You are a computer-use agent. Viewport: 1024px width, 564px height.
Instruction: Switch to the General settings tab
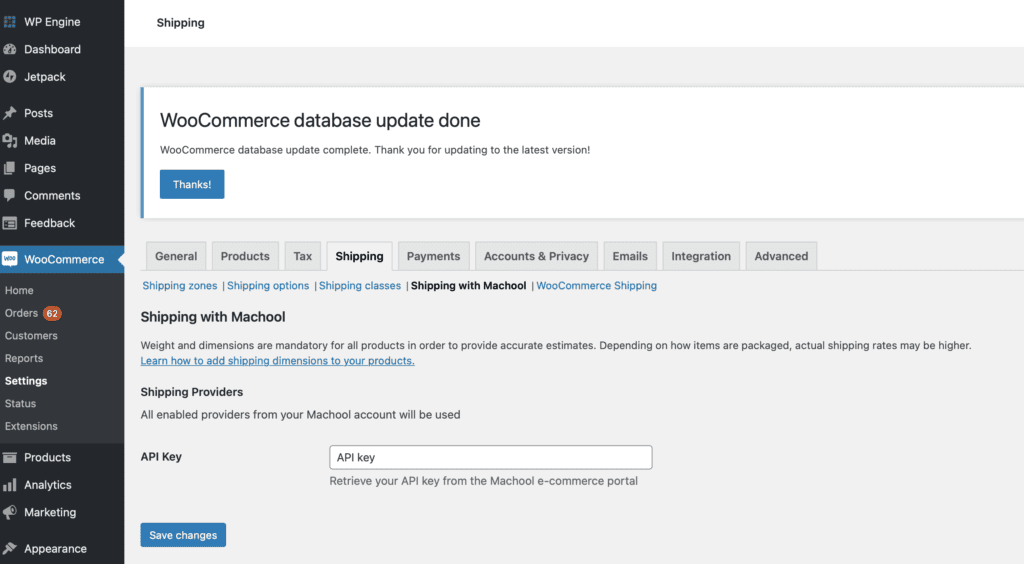[x=176, y=256]
